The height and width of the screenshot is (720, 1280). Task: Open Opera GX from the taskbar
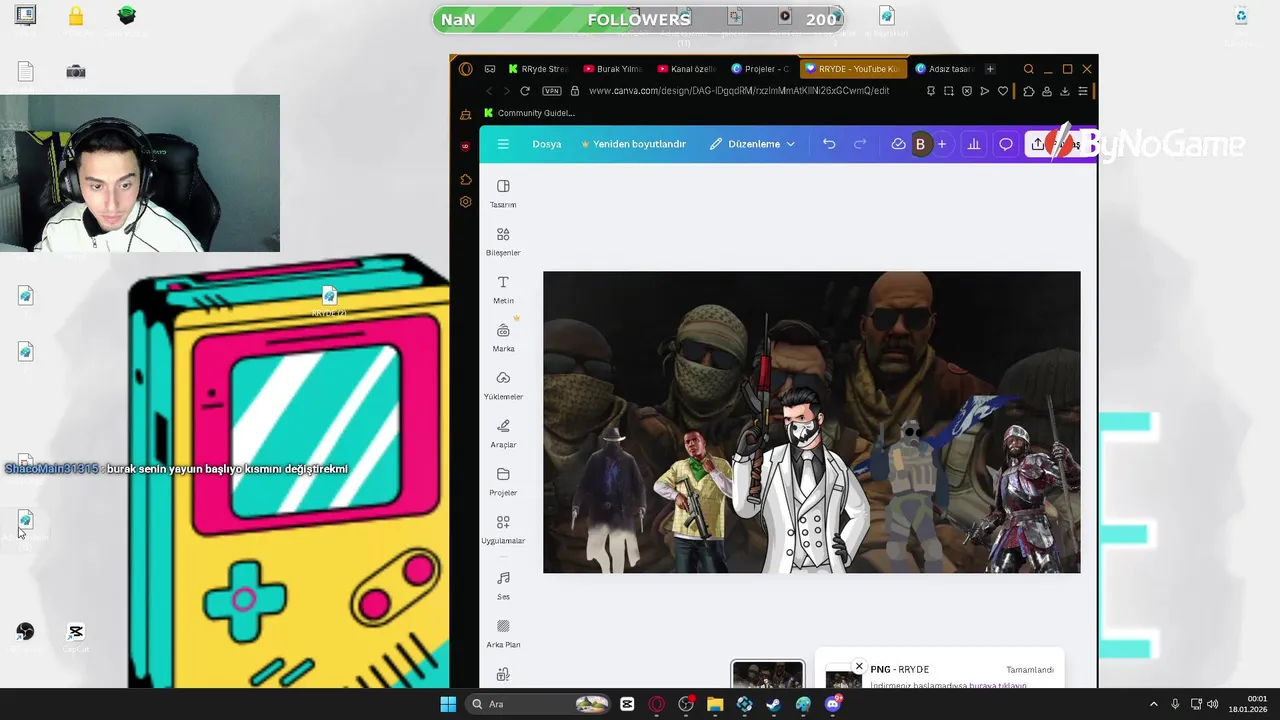click(x=656, y=704)
